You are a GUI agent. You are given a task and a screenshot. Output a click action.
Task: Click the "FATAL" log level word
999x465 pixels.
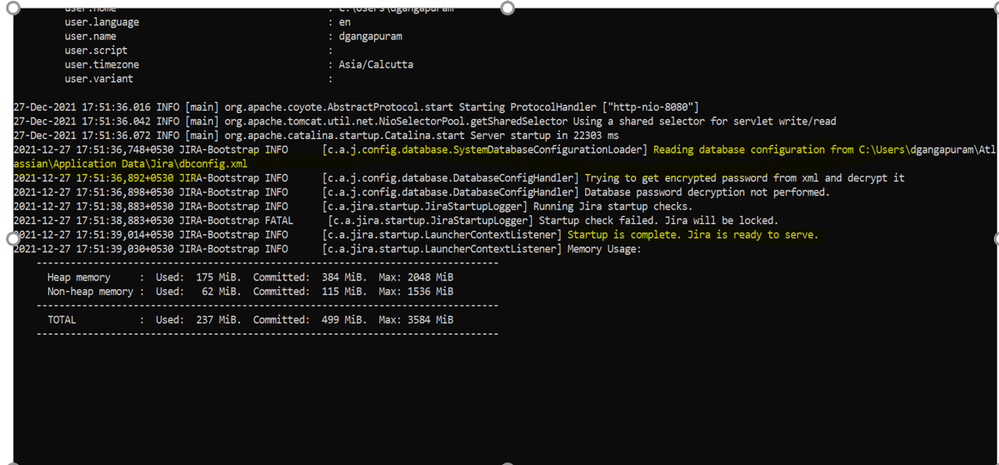[x=279, y=221]
